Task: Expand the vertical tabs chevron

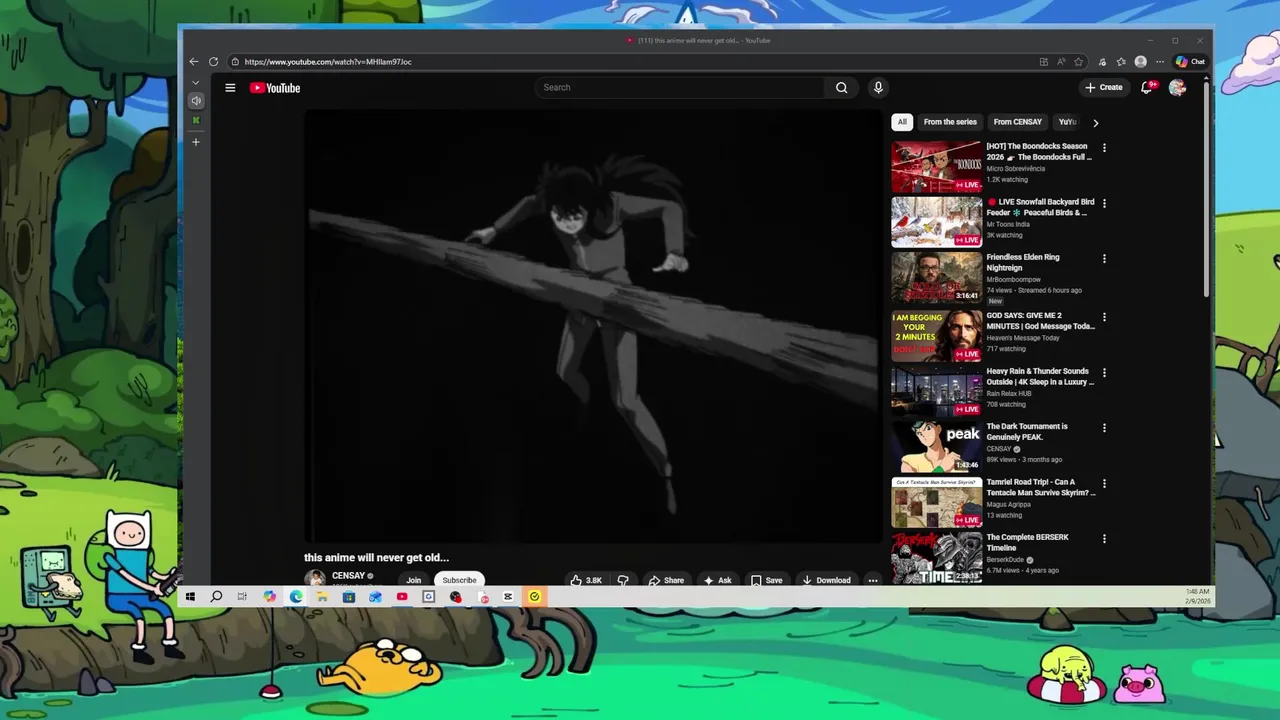Action: point(196,83)
